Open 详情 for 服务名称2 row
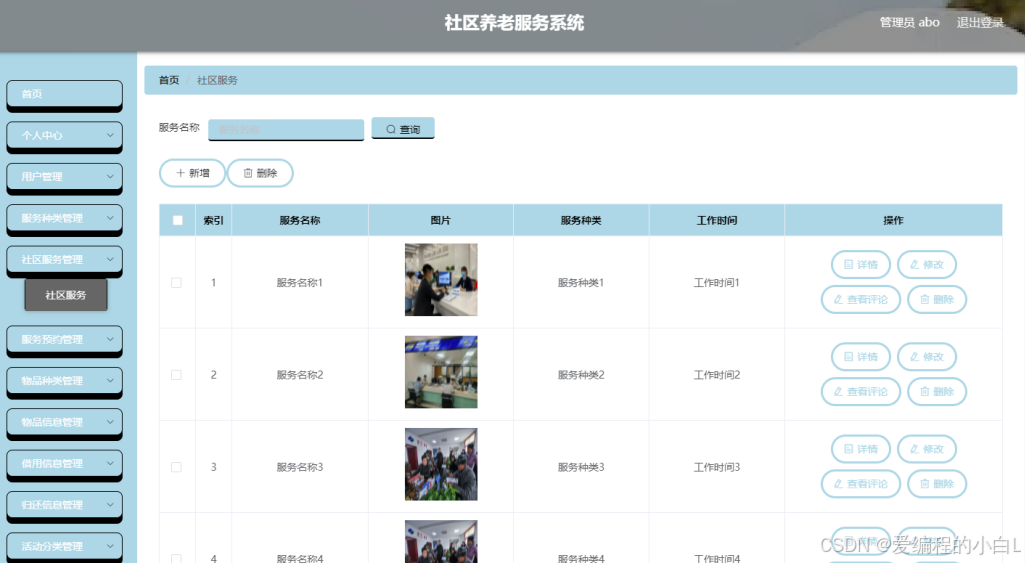 coord(860,357)
